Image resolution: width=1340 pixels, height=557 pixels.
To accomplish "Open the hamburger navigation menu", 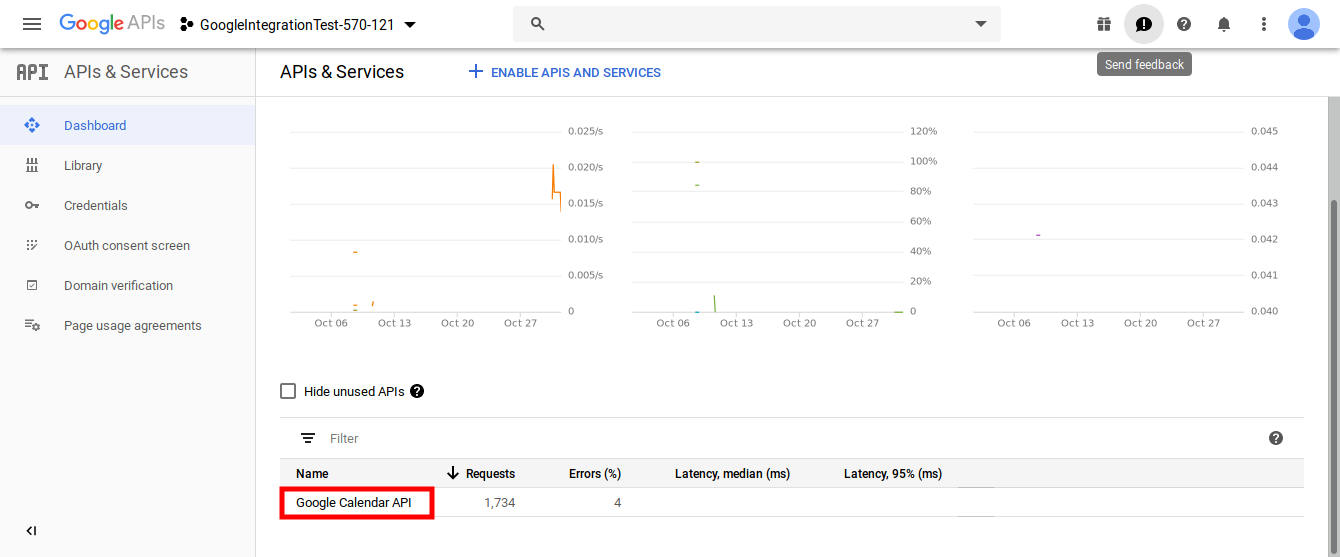I will (32, 24).
